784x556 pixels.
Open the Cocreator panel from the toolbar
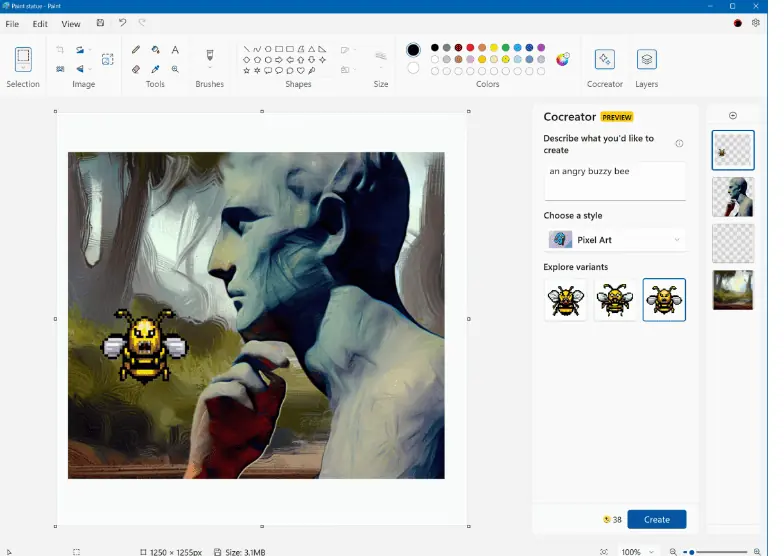pyautogui.click(x=604, y=60)
